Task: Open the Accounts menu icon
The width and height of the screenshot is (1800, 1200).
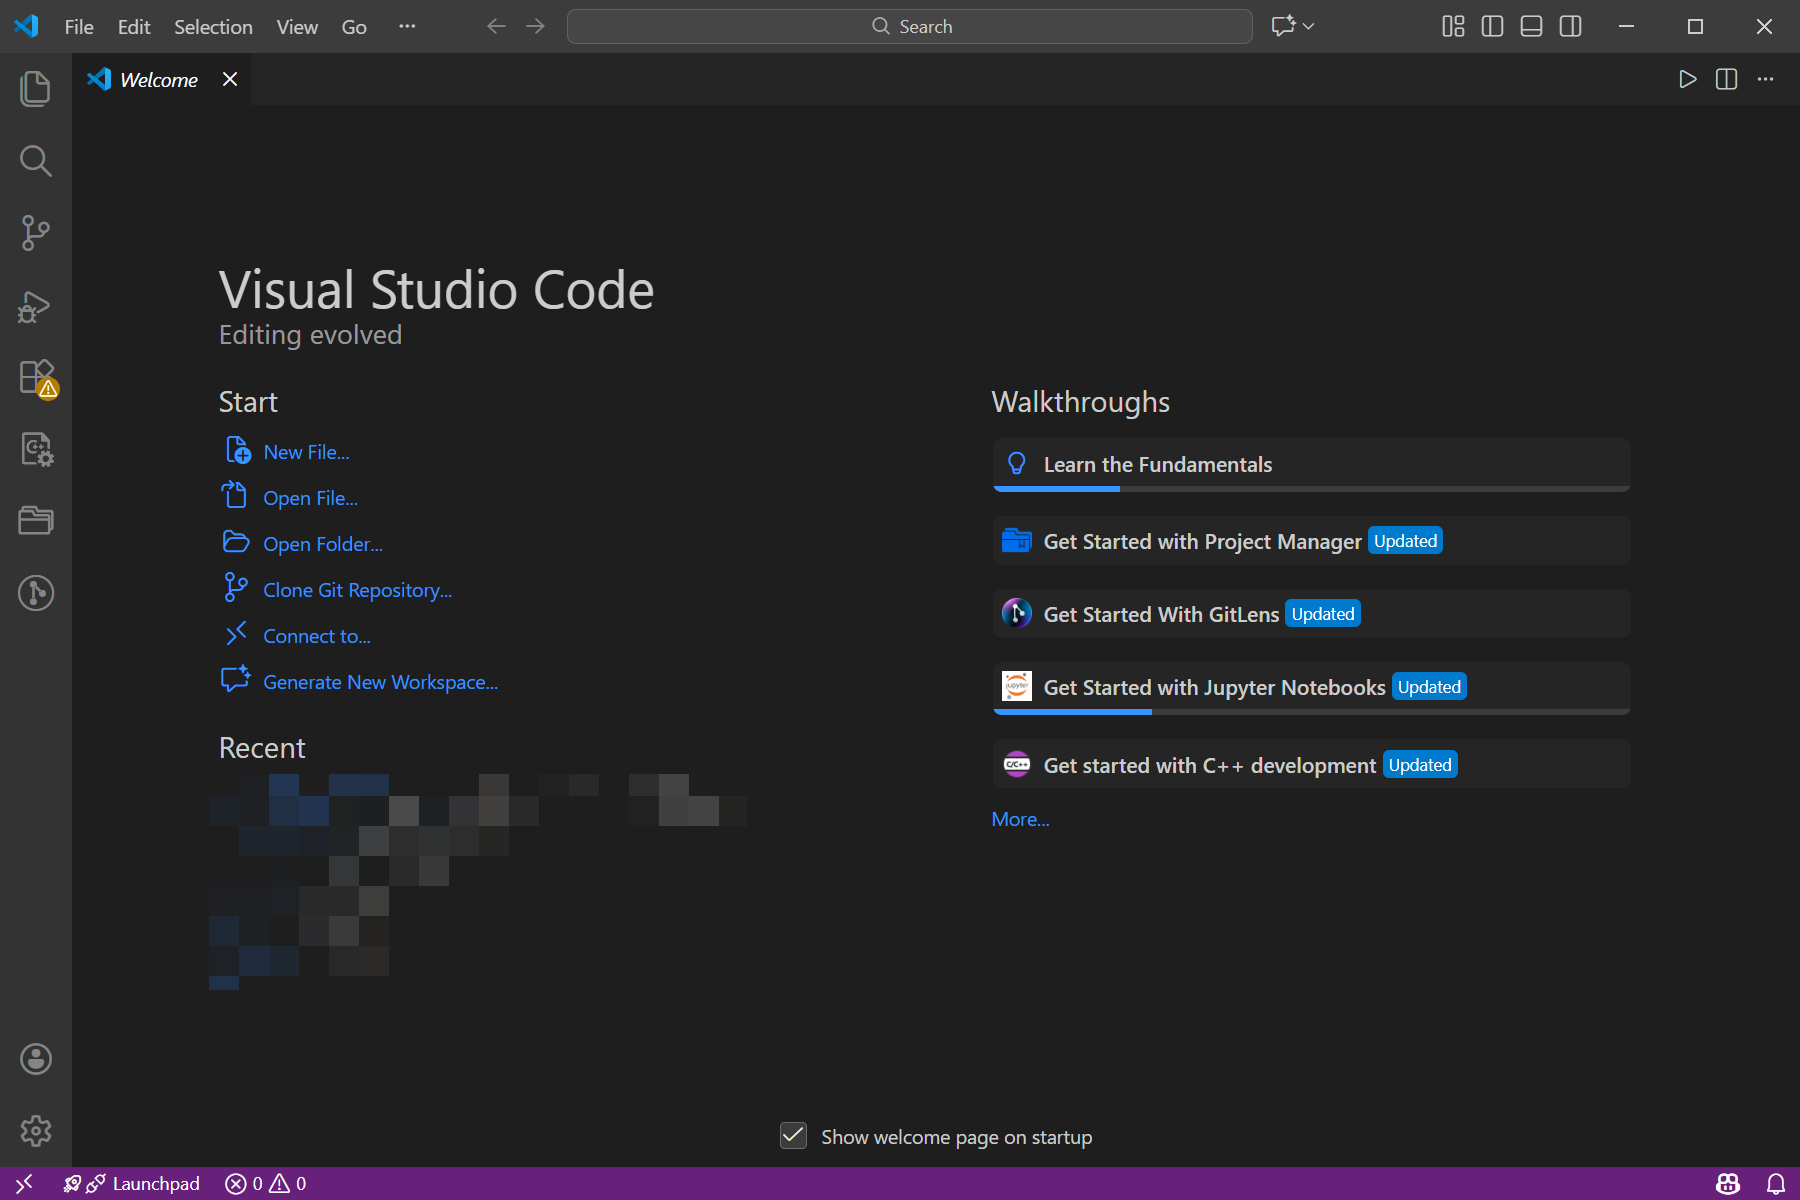Action: [x=36, y=1059]
